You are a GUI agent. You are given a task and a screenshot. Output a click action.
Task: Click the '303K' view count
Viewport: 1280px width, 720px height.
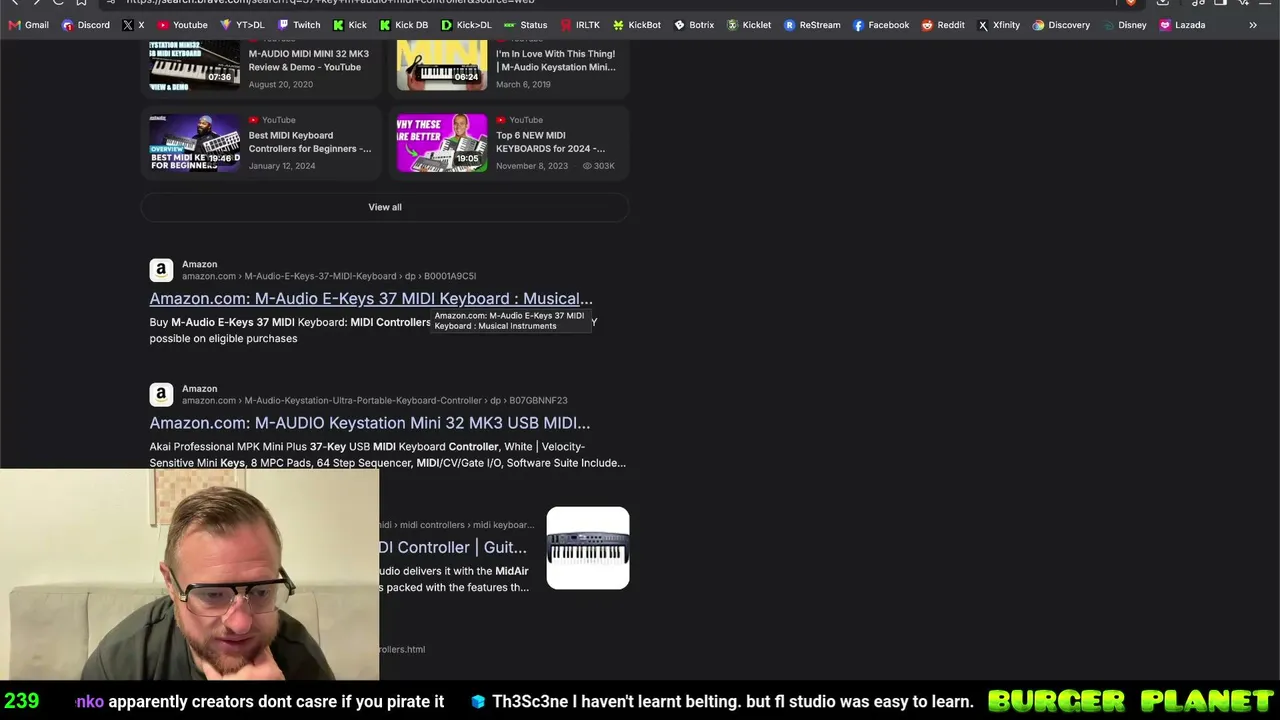(x=599, y=166)
